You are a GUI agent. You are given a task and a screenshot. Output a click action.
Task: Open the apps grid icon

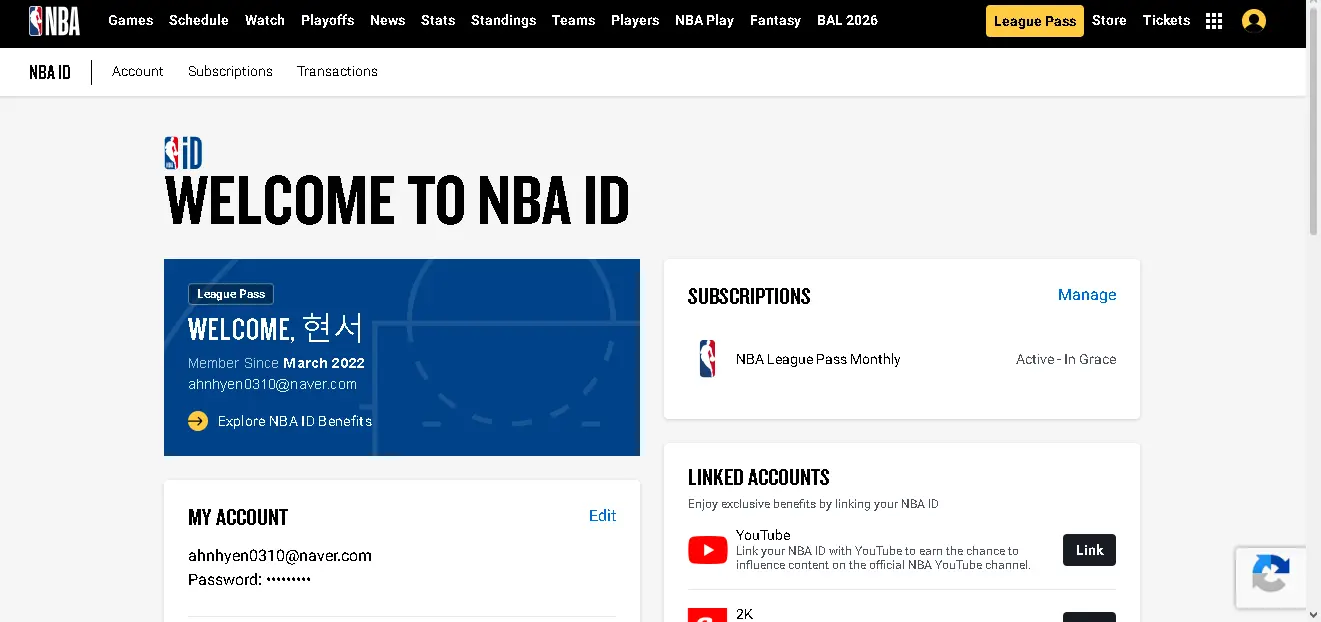(1214, 21)
